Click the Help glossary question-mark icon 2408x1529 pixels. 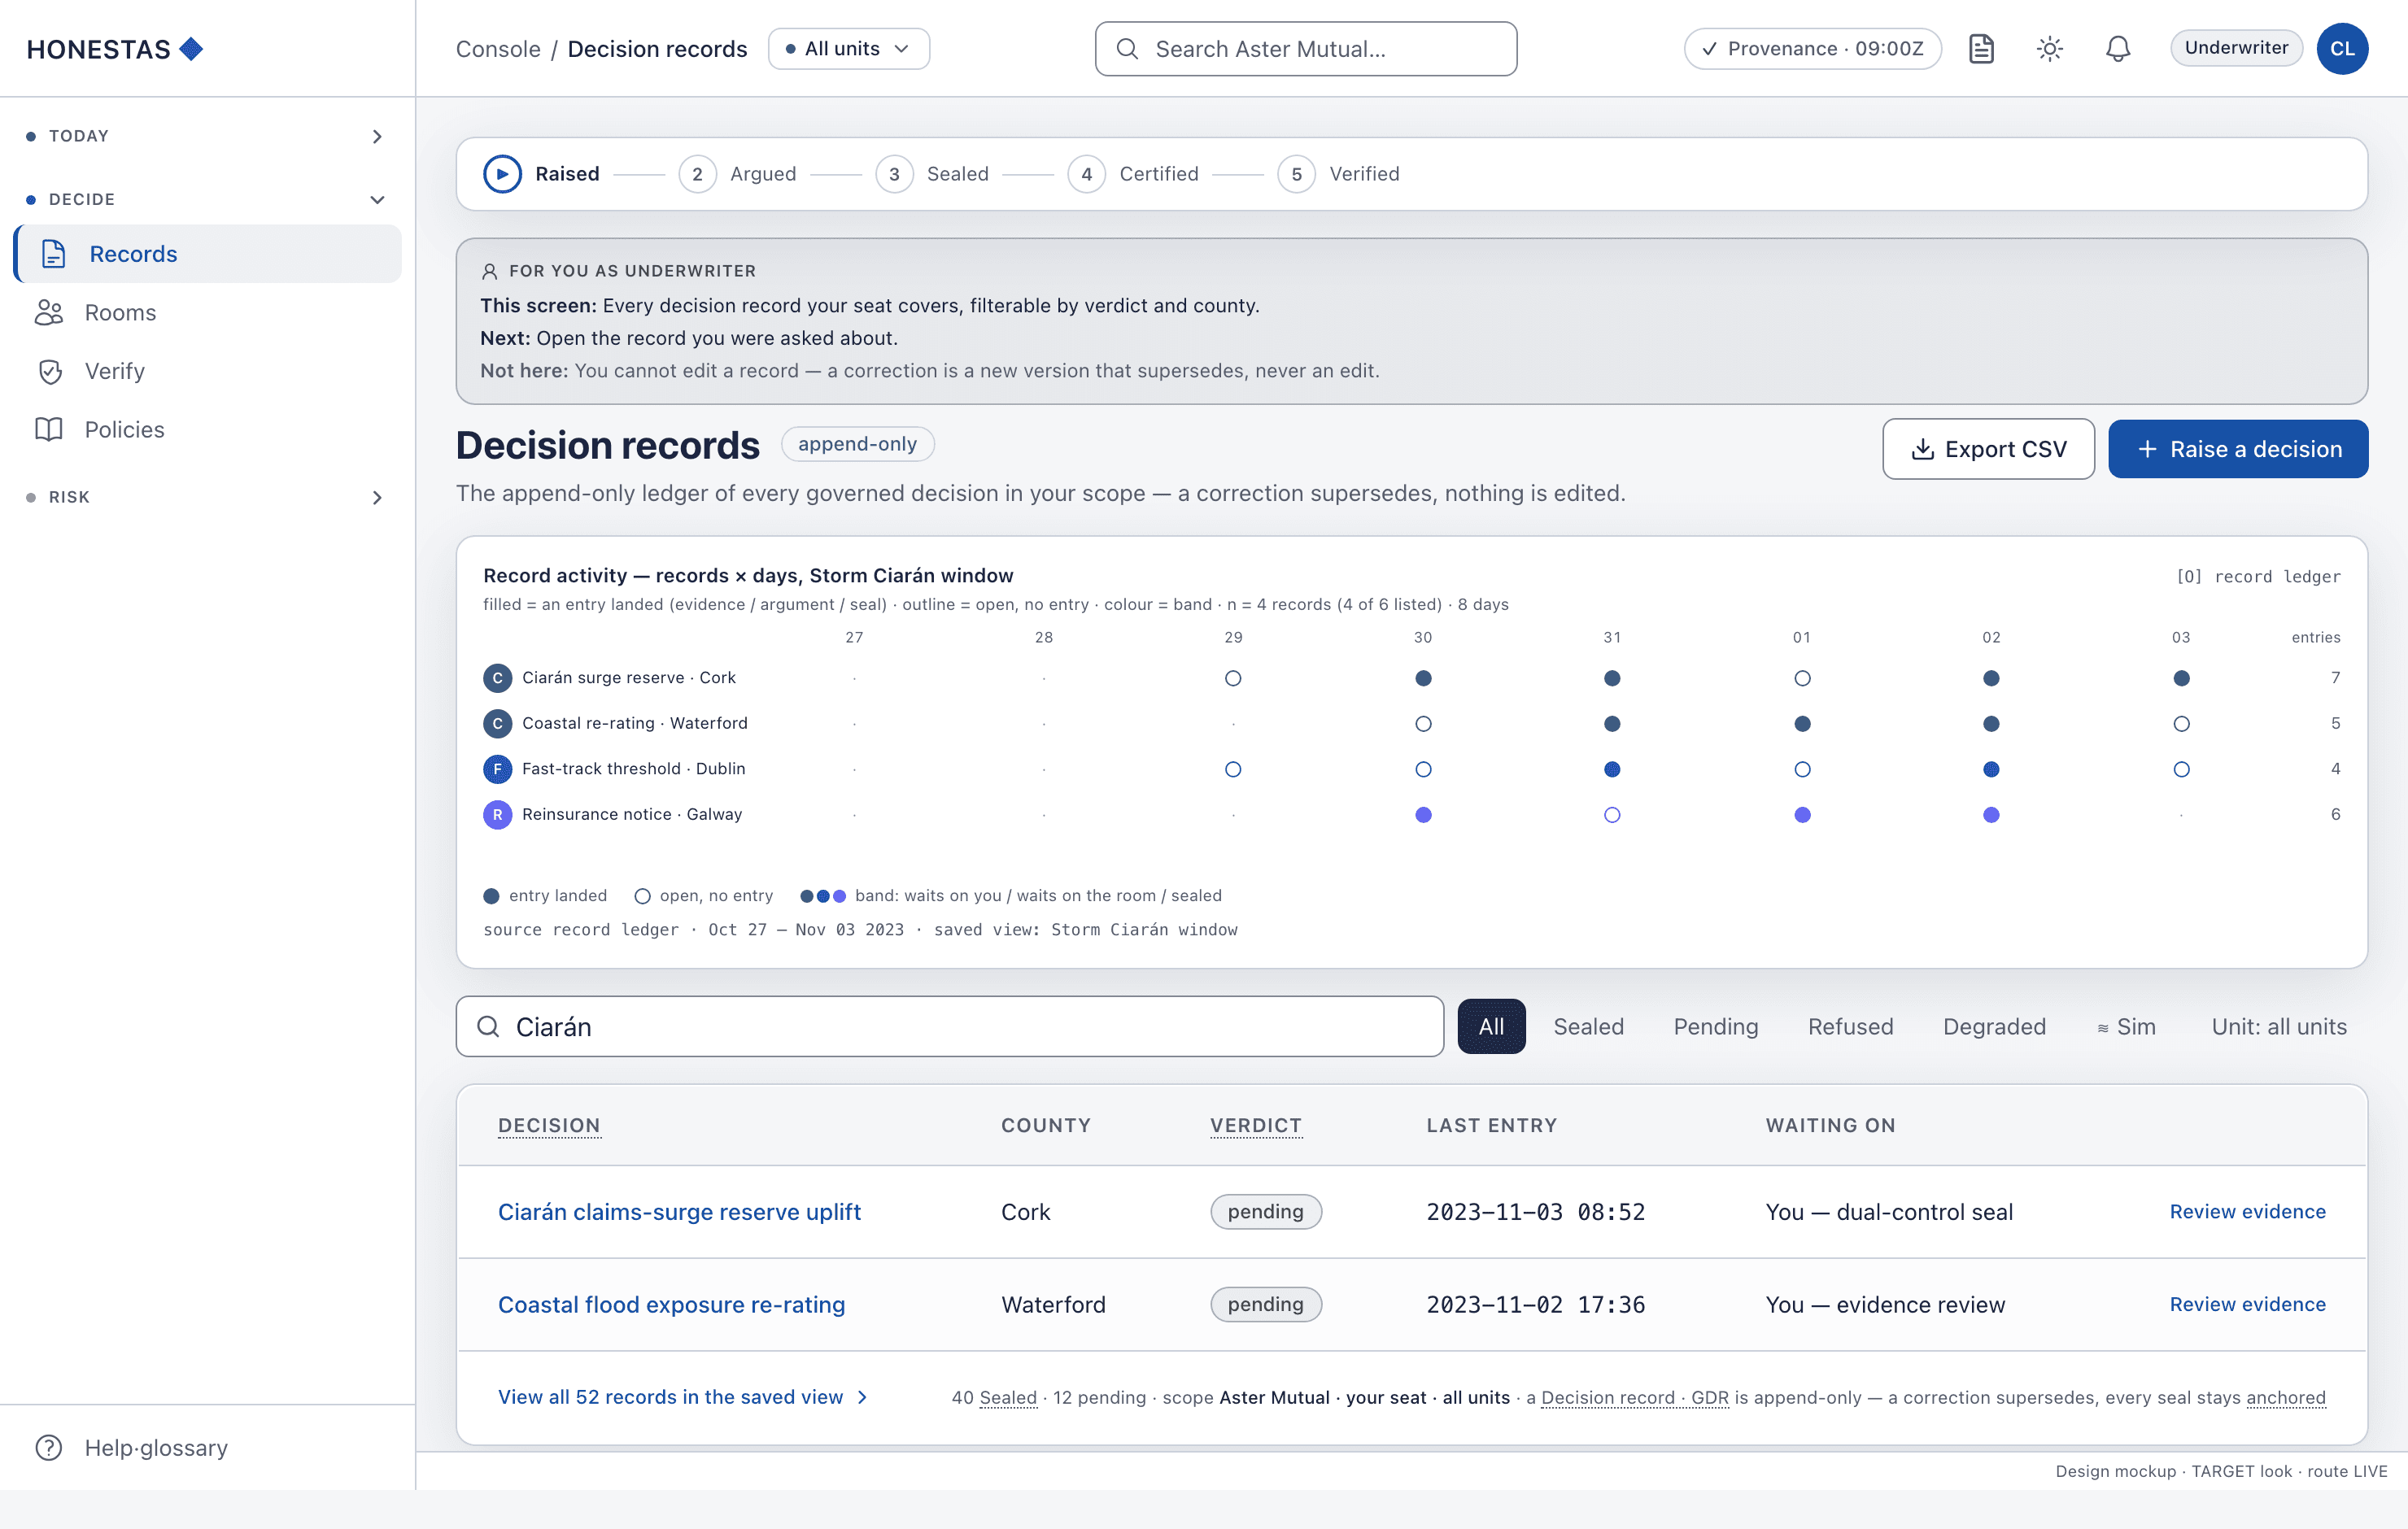pyautogui.click(x=49, y=1448)
